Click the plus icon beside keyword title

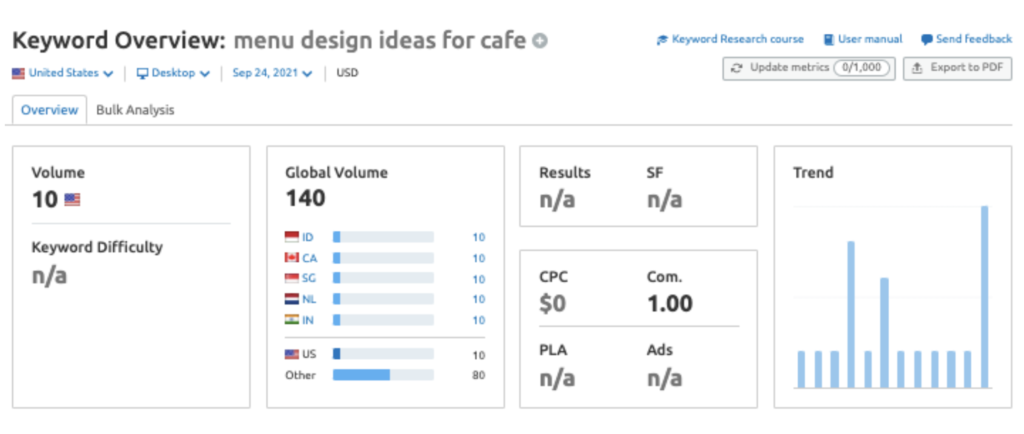[x=541, y=41]
